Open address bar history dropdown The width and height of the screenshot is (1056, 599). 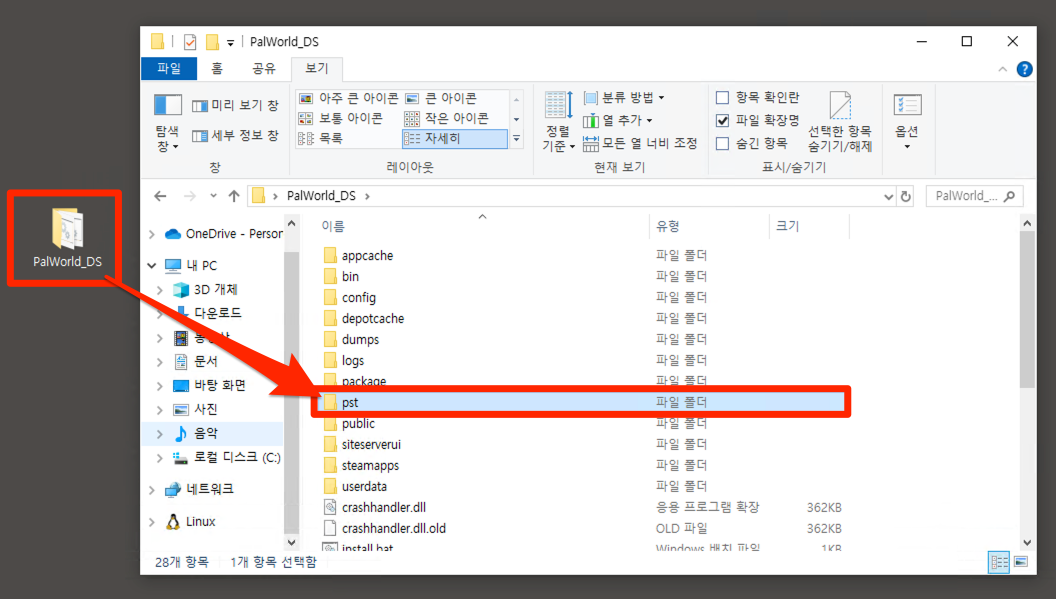click(888, 196)
